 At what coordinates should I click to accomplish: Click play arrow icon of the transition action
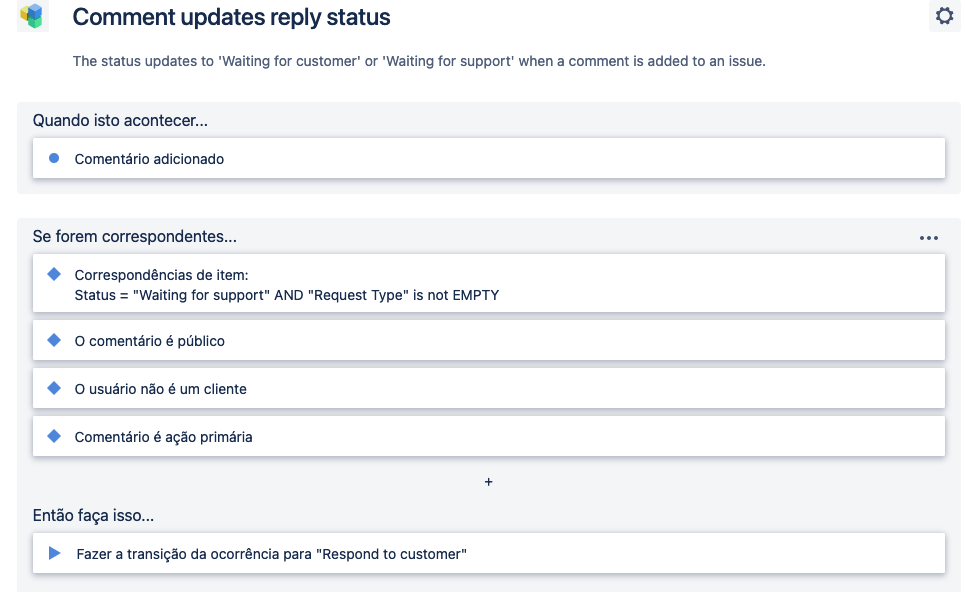(x=54, y=553)
